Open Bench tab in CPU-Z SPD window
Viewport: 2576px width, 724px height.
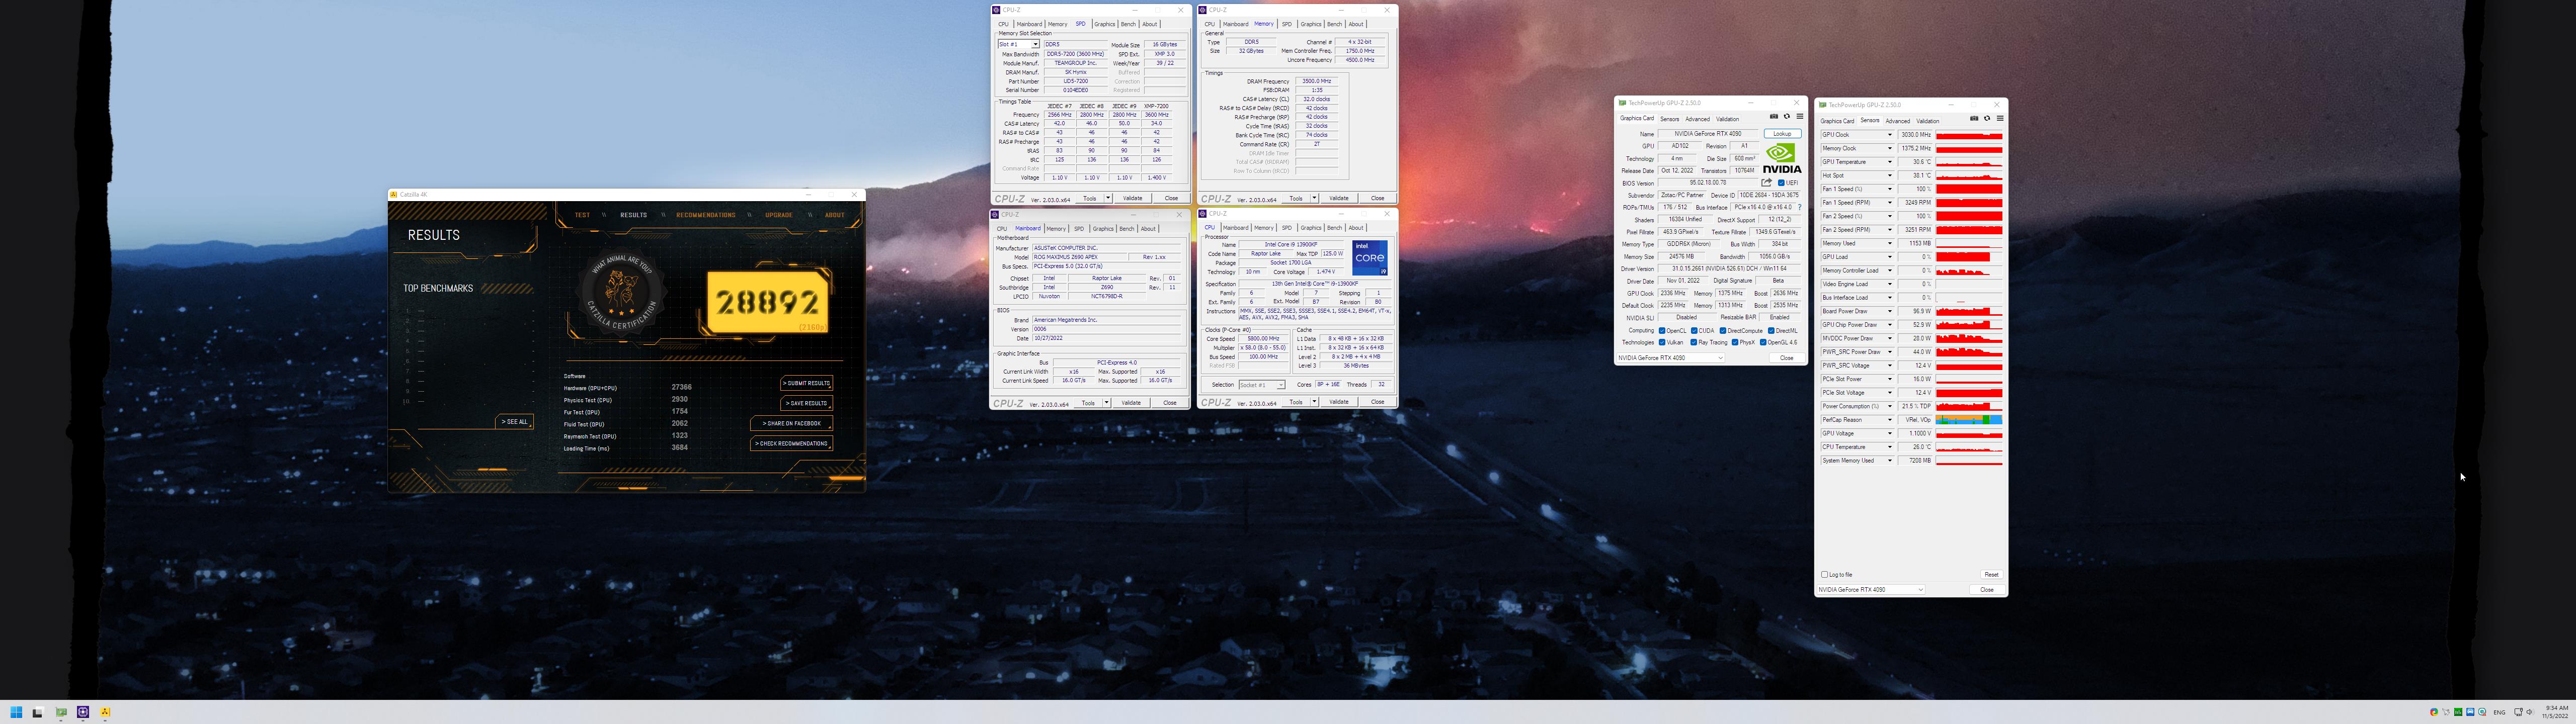tap(1128, 24)
